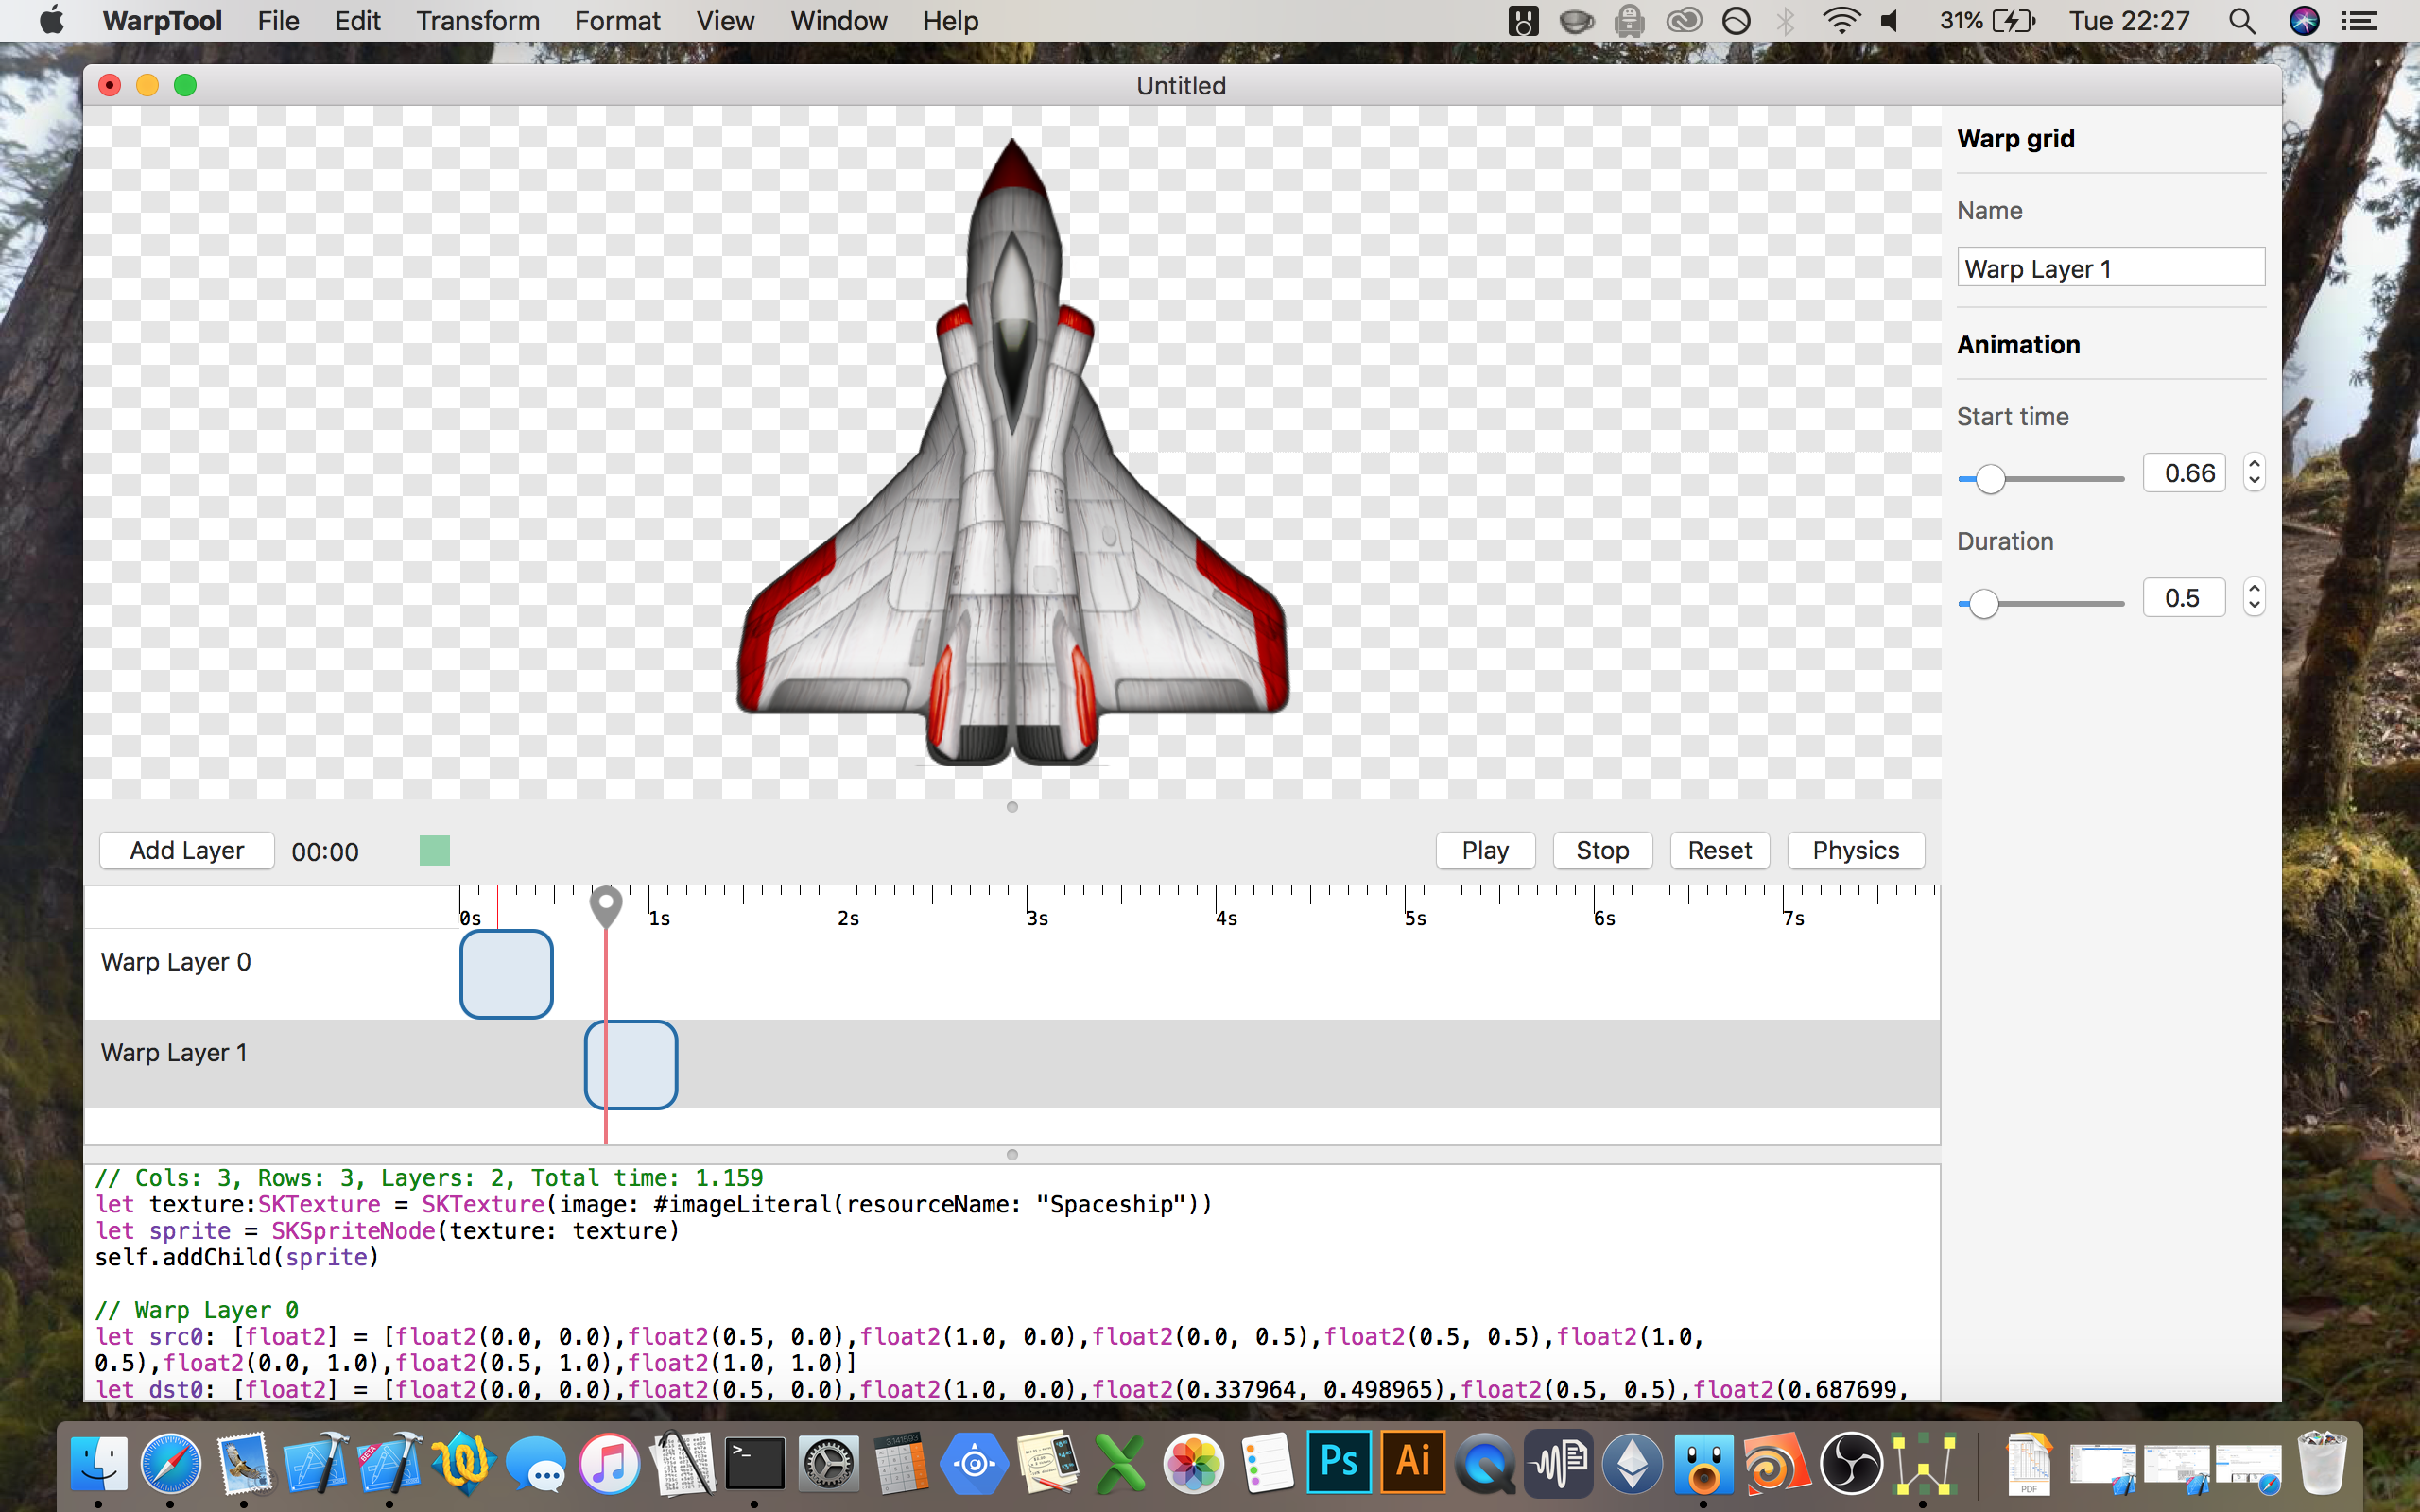
Task: Click the Add Layer button
Action: (x=187, y=850)
